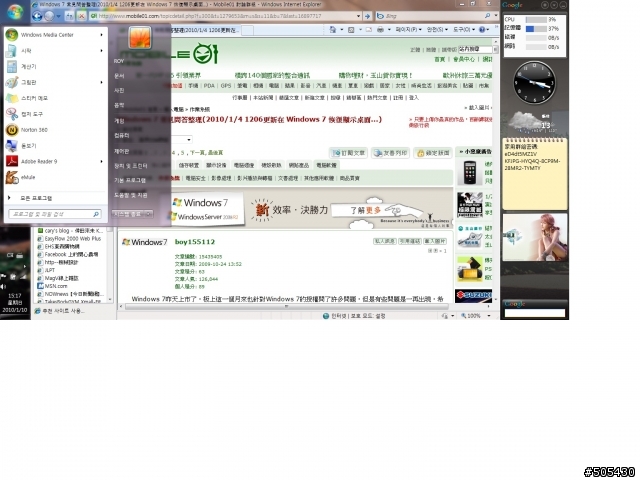Open Magnifier (돋보기) program
The width and height of the screenshot is (640, 480).
pos(55,146)
